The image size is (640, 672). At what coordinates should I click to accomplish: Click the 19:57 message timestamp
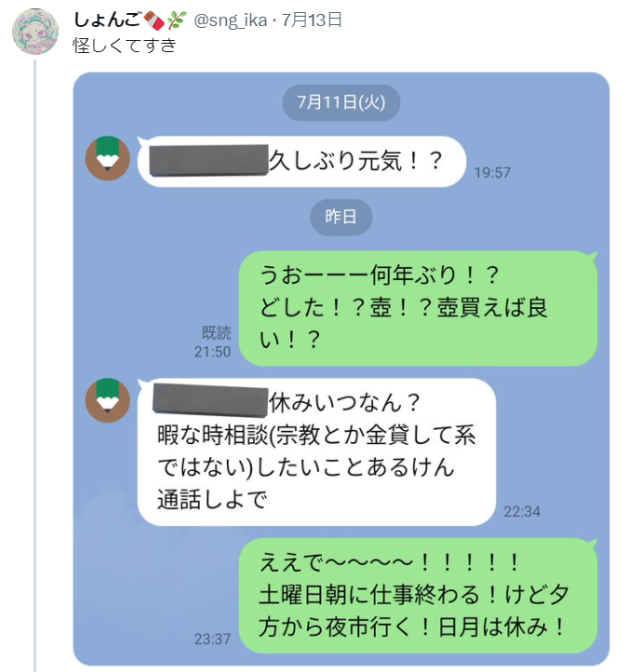click(x=492, y=173)
